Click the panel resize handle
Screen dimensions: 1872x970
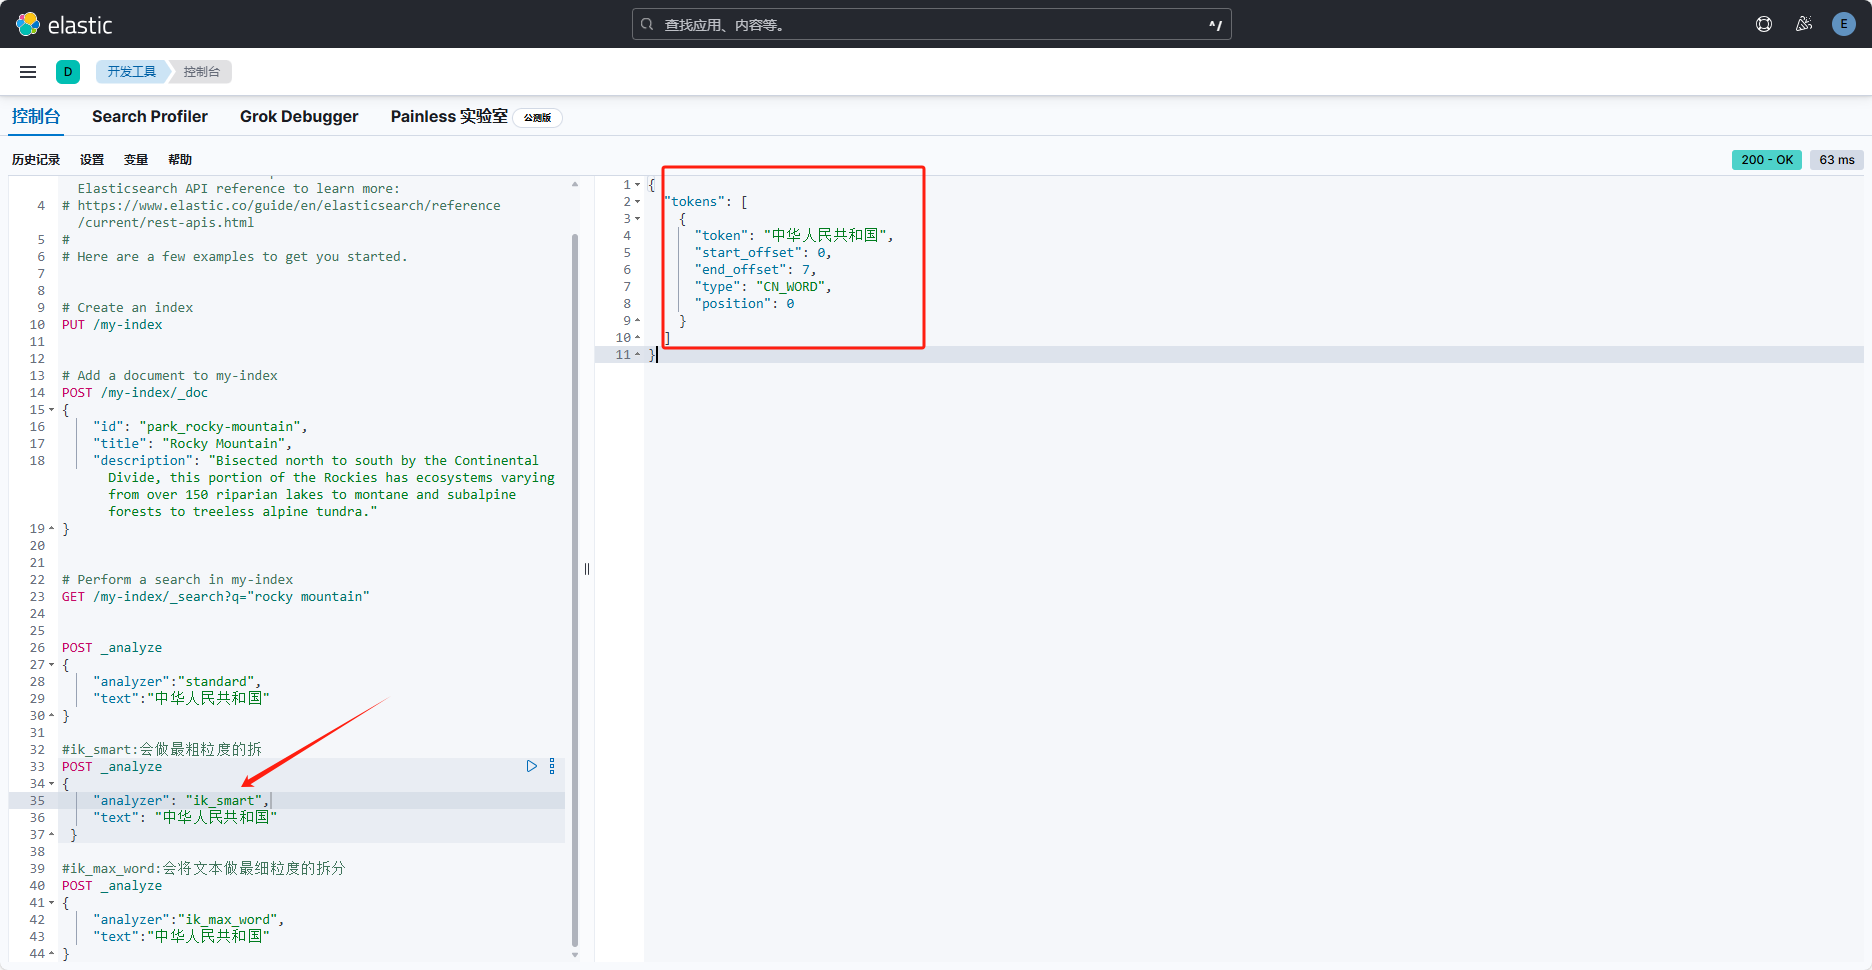pyautogui.click(x=587, y=569)
